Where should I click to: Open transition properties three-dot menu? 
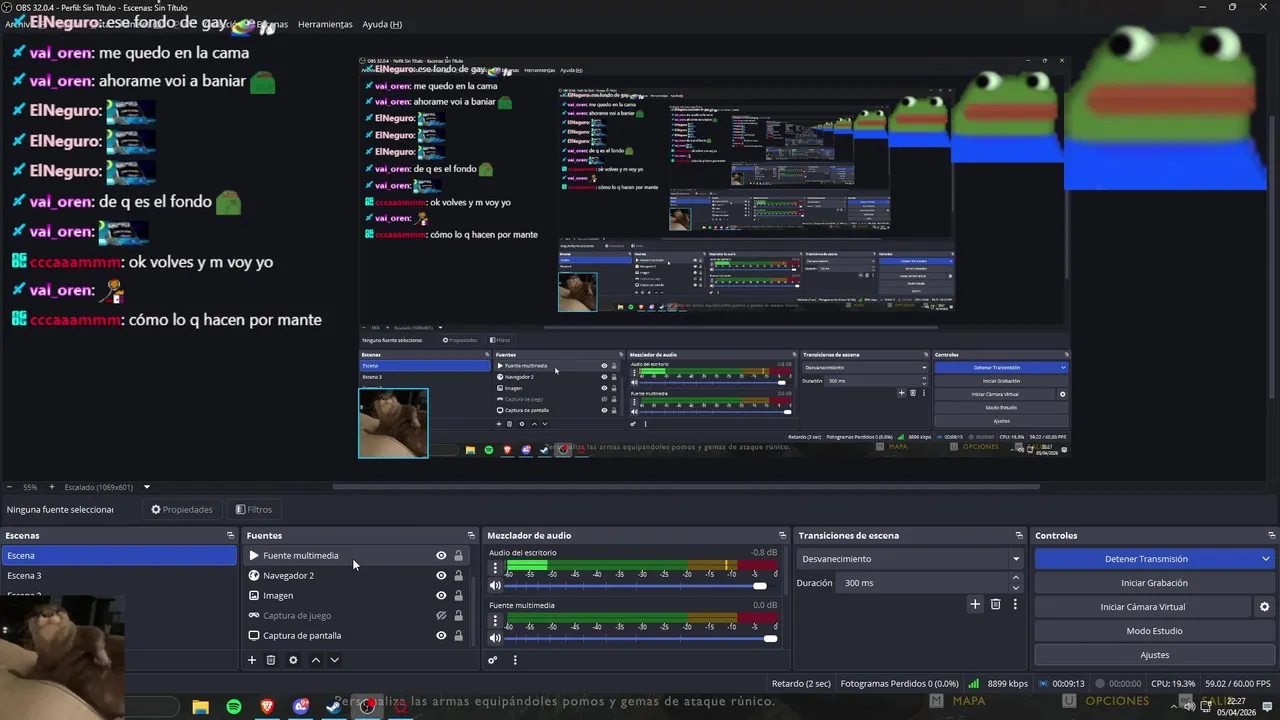coord(1015,604)
